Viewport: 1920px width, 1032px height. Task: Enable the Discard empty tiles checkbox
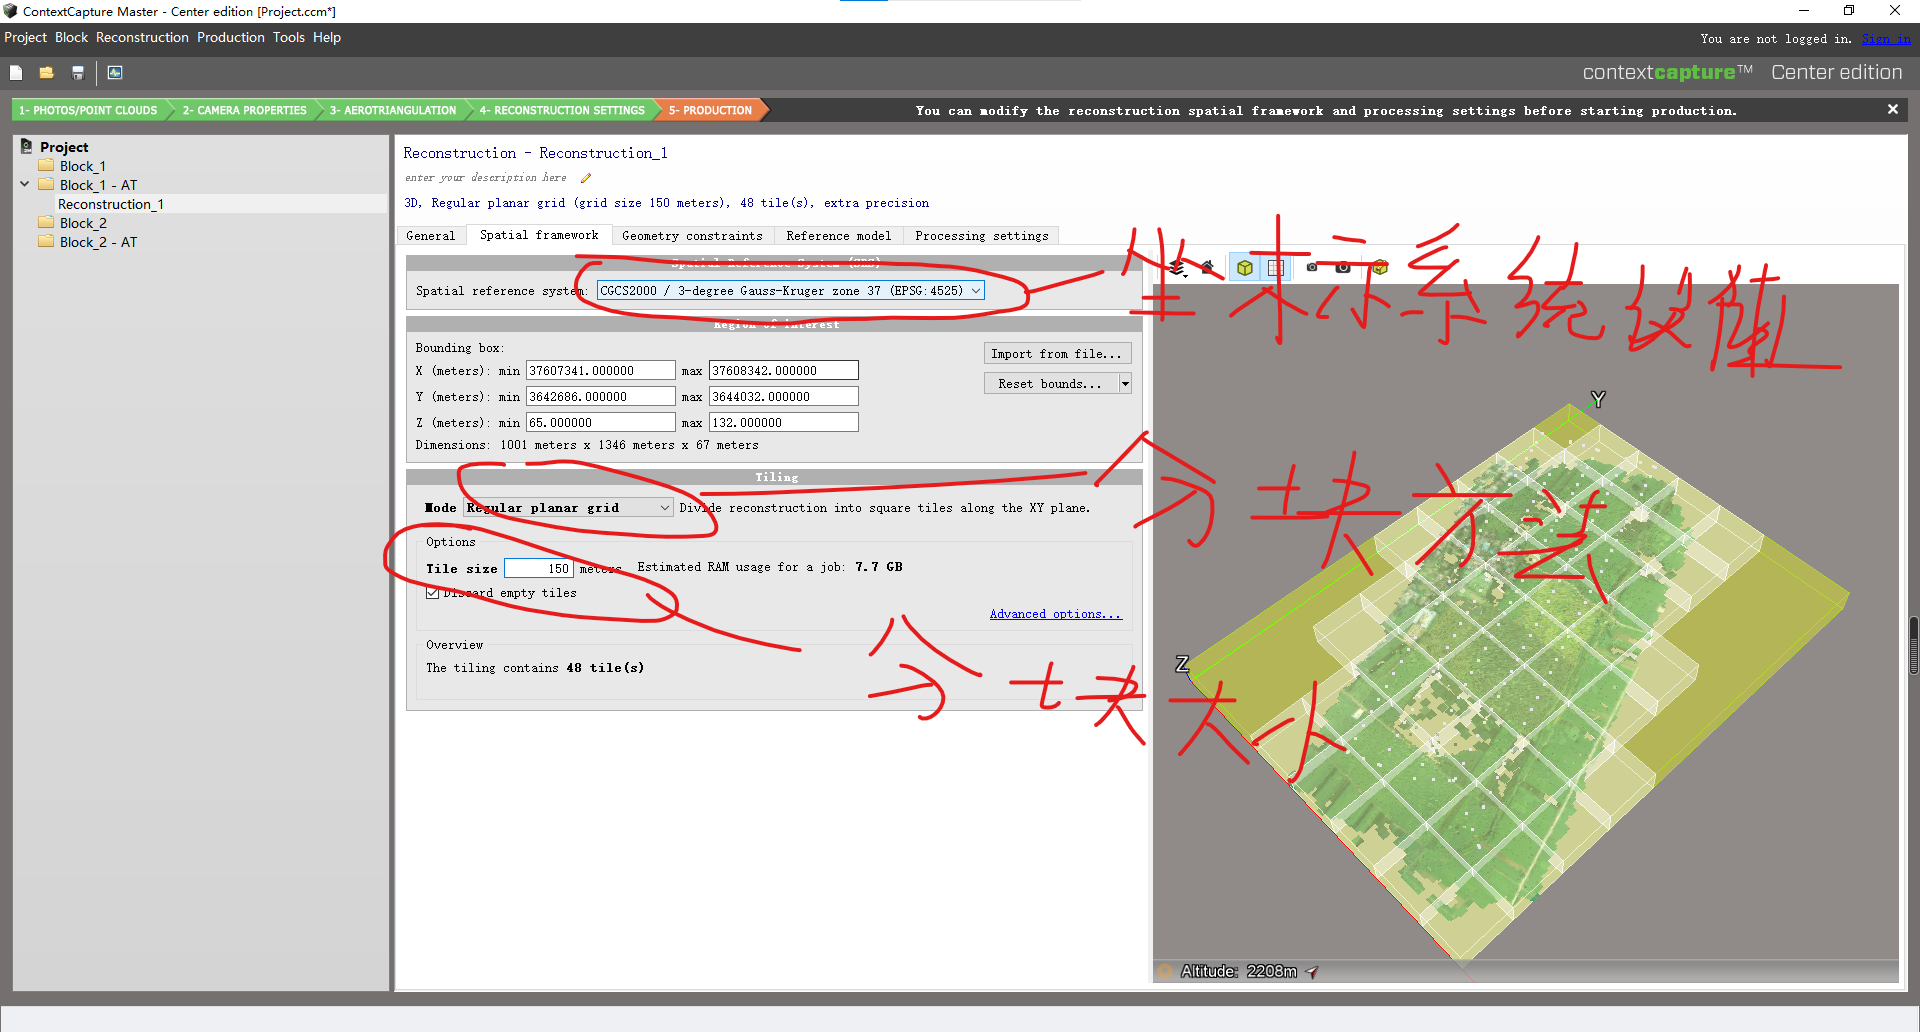(432, 592)
